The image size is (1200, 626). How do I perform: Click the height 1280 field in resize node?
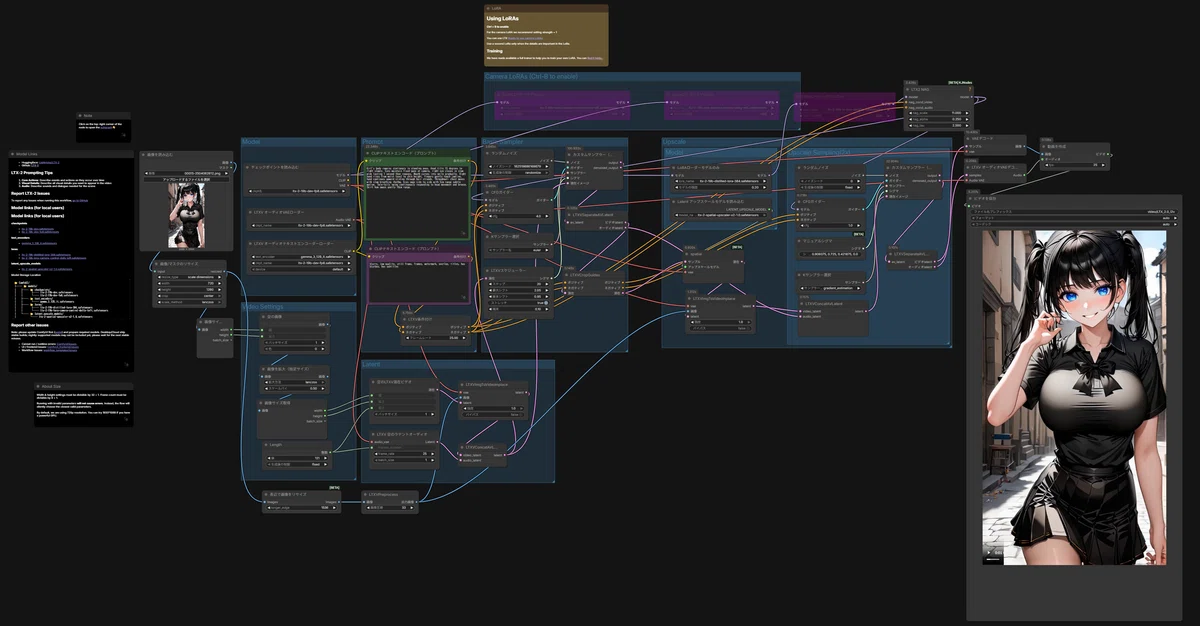[188, 289]
